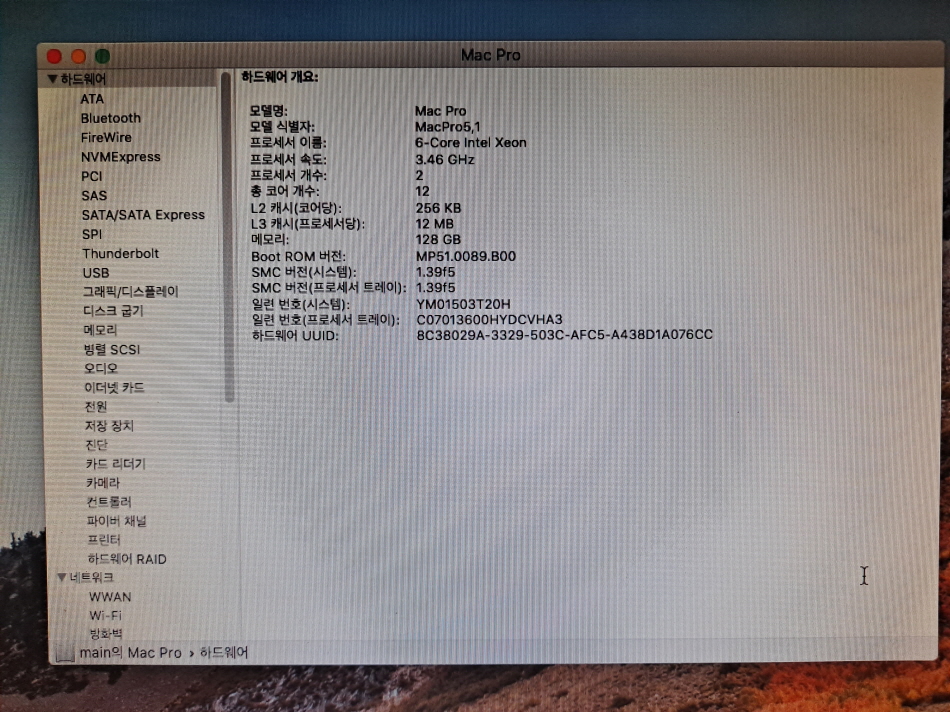Select SATA/SATA Express in the sidebar

[x=143, y=214]
